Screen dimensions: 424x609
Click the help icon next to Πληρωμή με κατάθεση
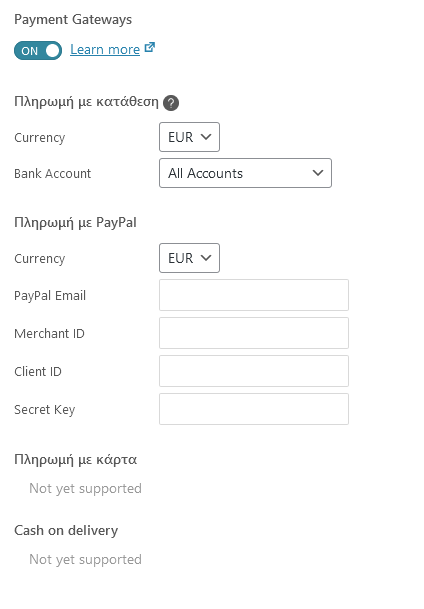point(171,103)
